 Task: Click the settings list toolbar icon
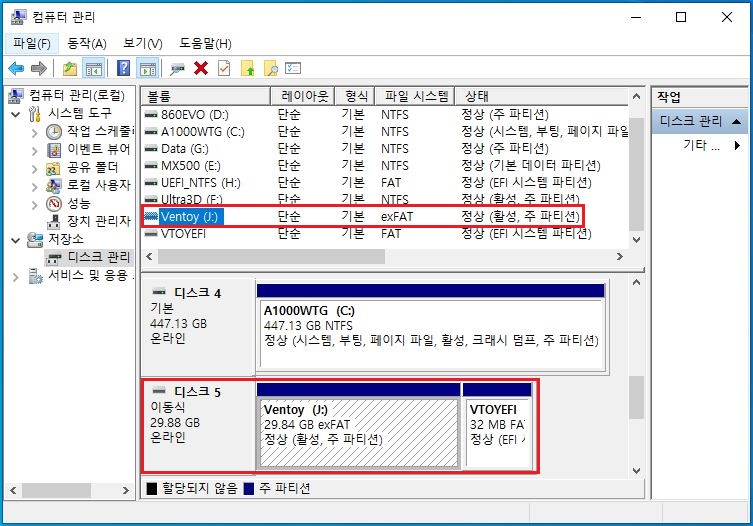[293, 68]
